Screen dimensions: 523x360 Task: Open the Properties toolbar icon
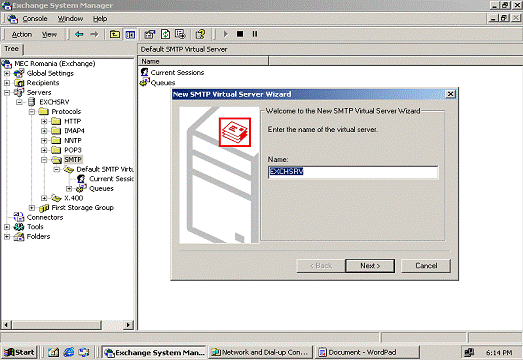point(150,34)
